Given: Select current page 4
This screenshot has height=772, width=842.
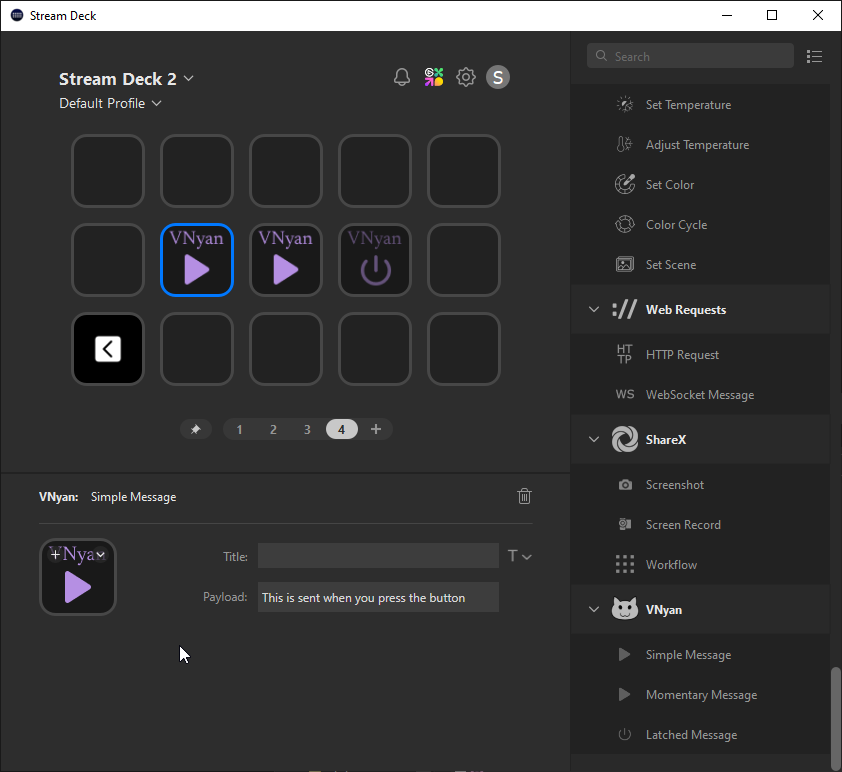Looking at the screenshot, I should (342, 429).
